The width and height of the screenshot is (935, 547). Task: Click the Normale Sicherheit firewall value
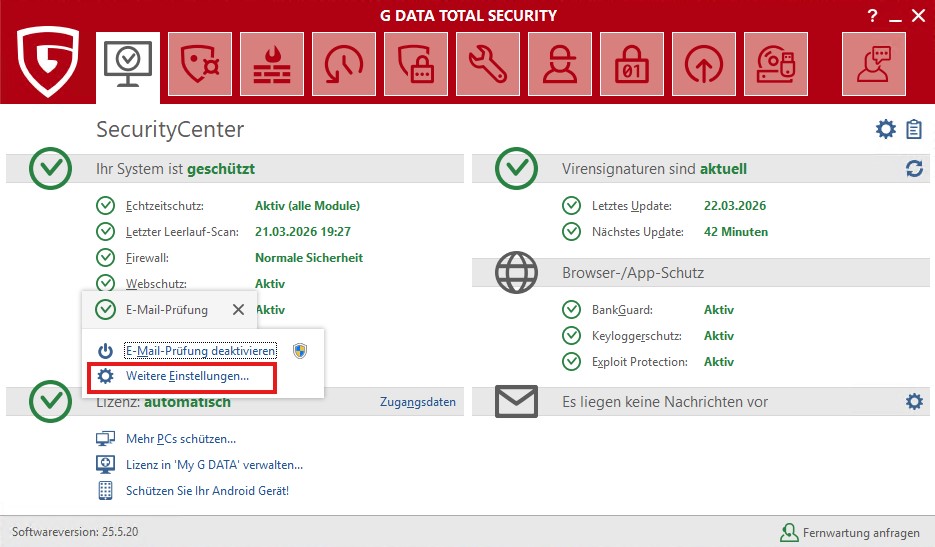click(309, 258)
